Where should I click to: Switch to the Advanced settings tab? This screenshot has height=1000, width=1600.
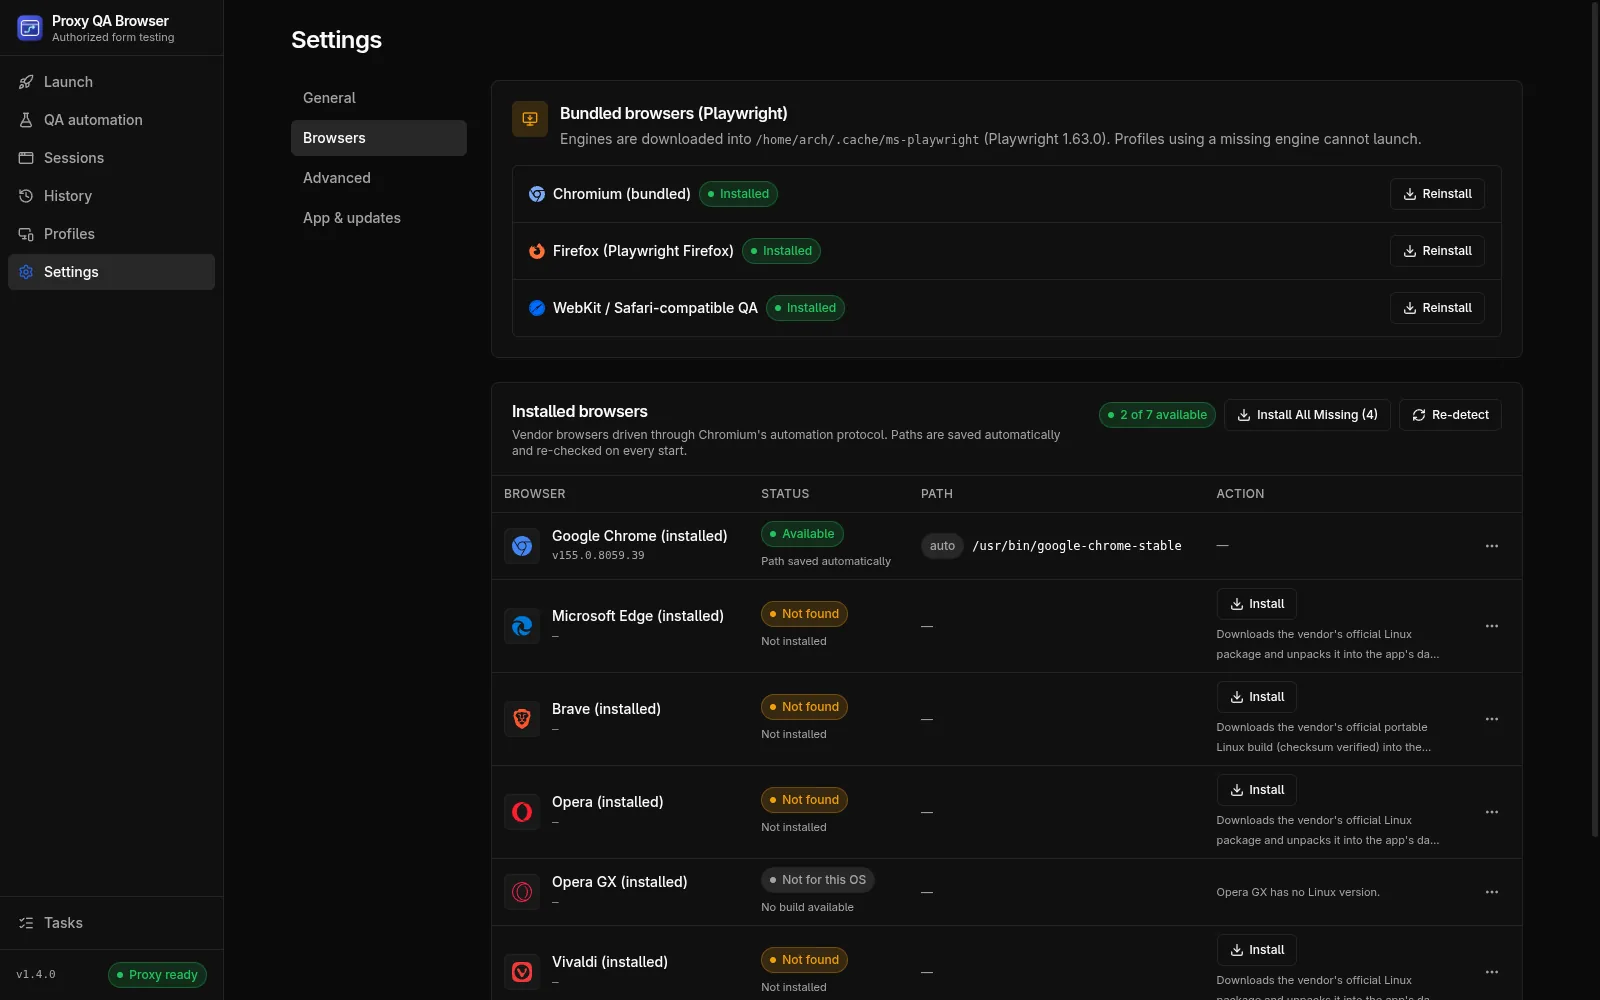click(378, 178)
